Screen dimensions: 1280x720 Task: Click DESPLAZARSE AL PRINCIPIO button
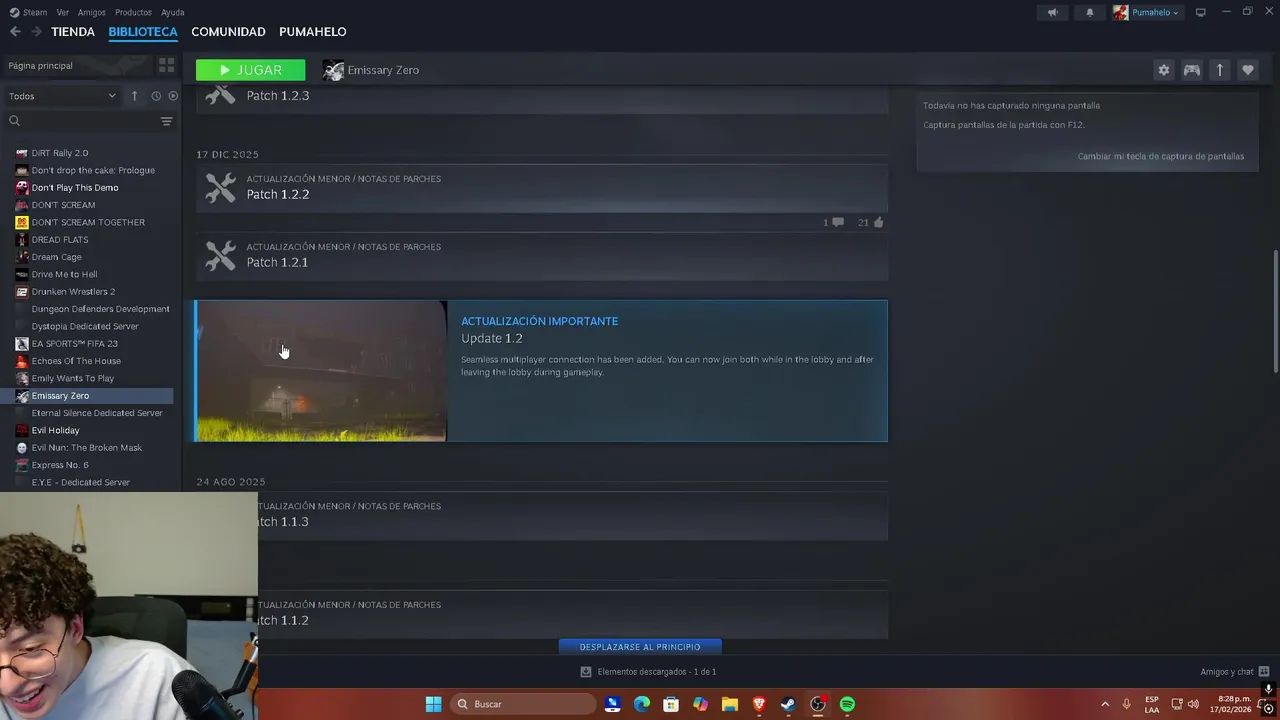click(x=640, y=647)
